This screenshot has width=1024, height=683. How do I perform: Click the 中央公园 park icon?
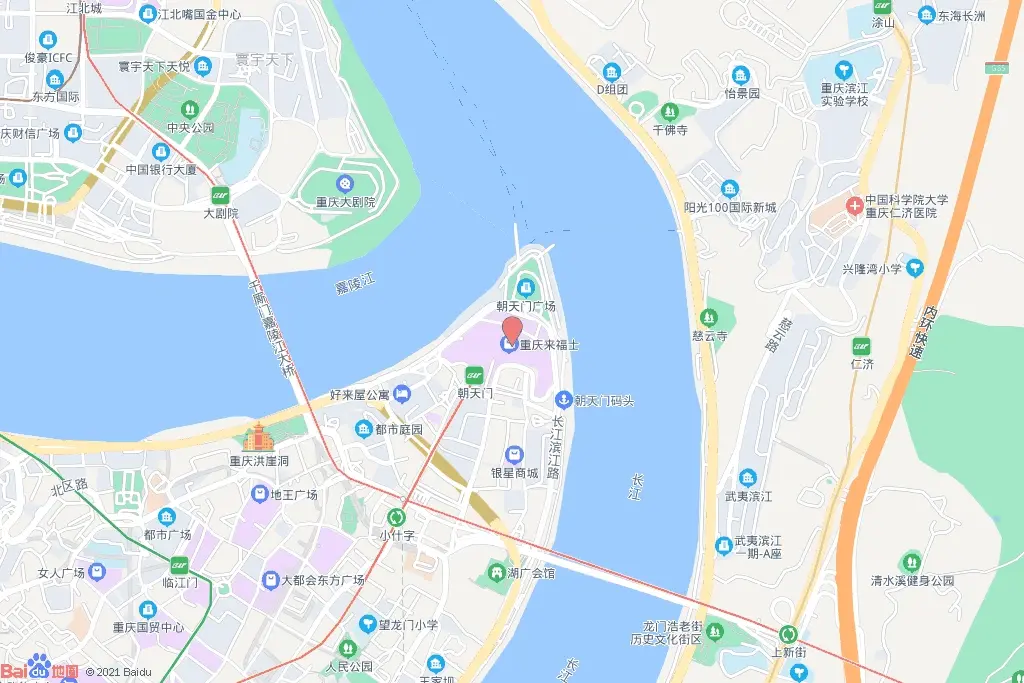(x=190, y=109)
